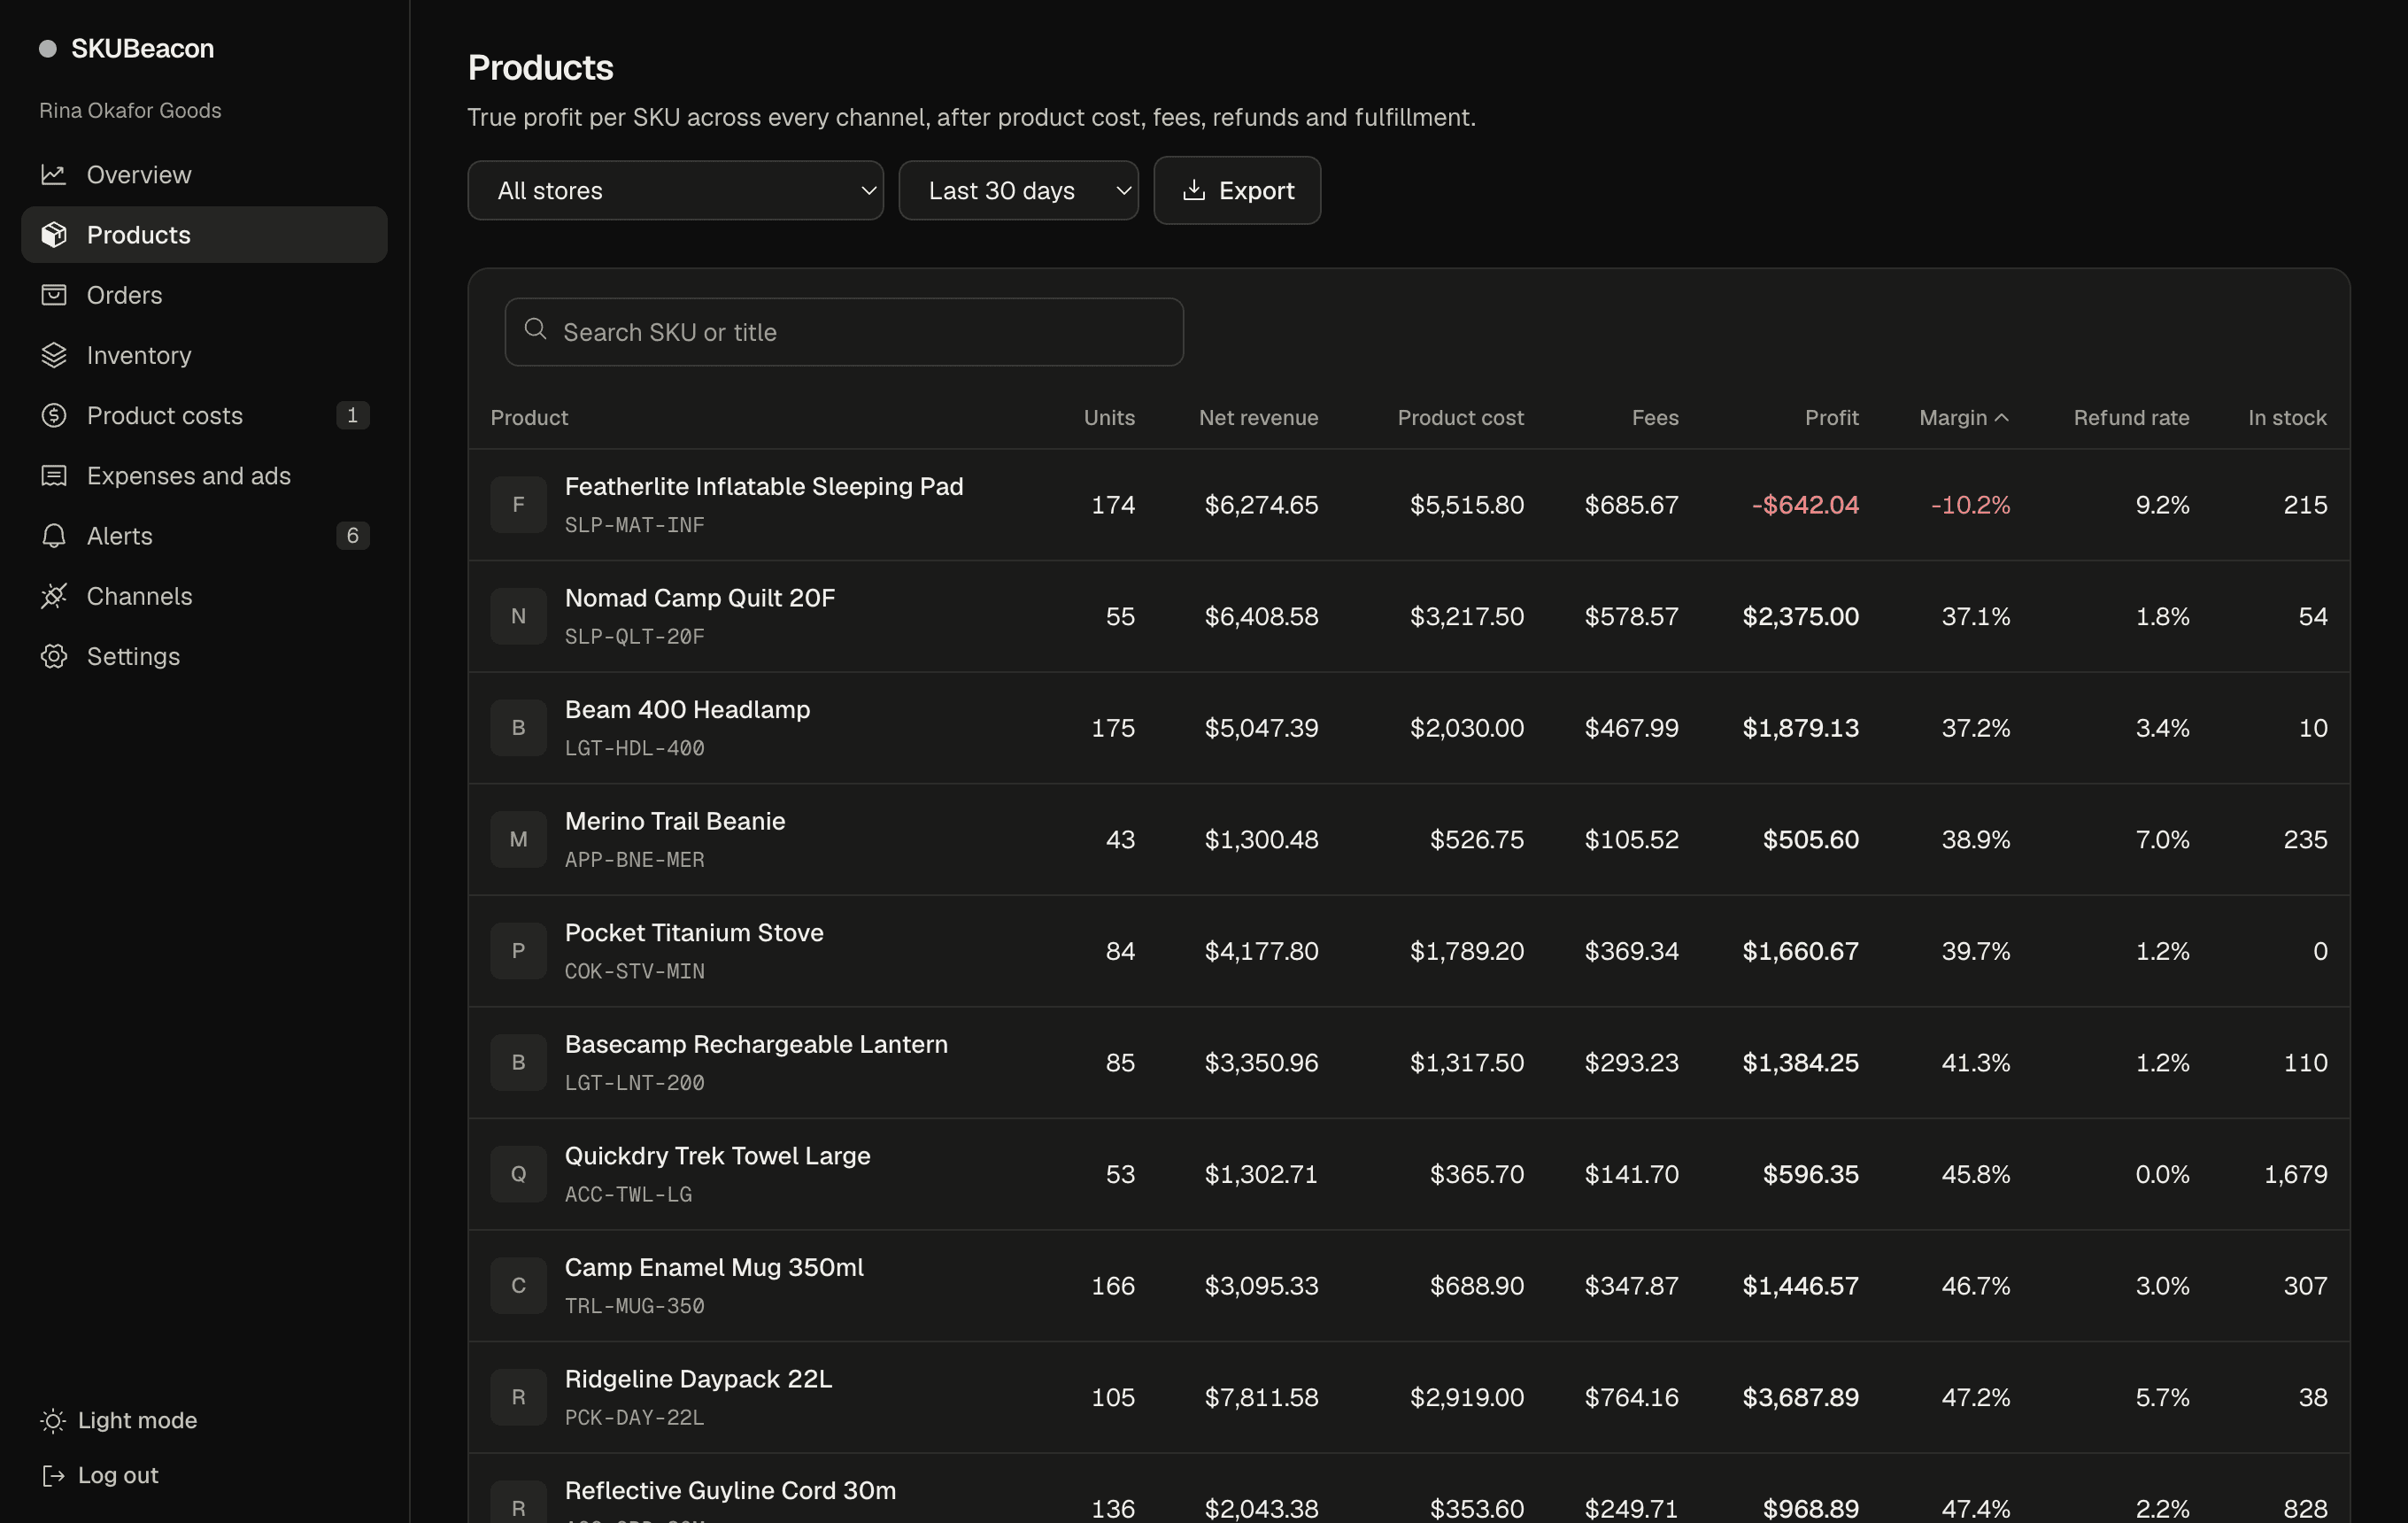Navigate to Channels
Viewport: 2408px width, 1523px height.
[x=204, y=596]
